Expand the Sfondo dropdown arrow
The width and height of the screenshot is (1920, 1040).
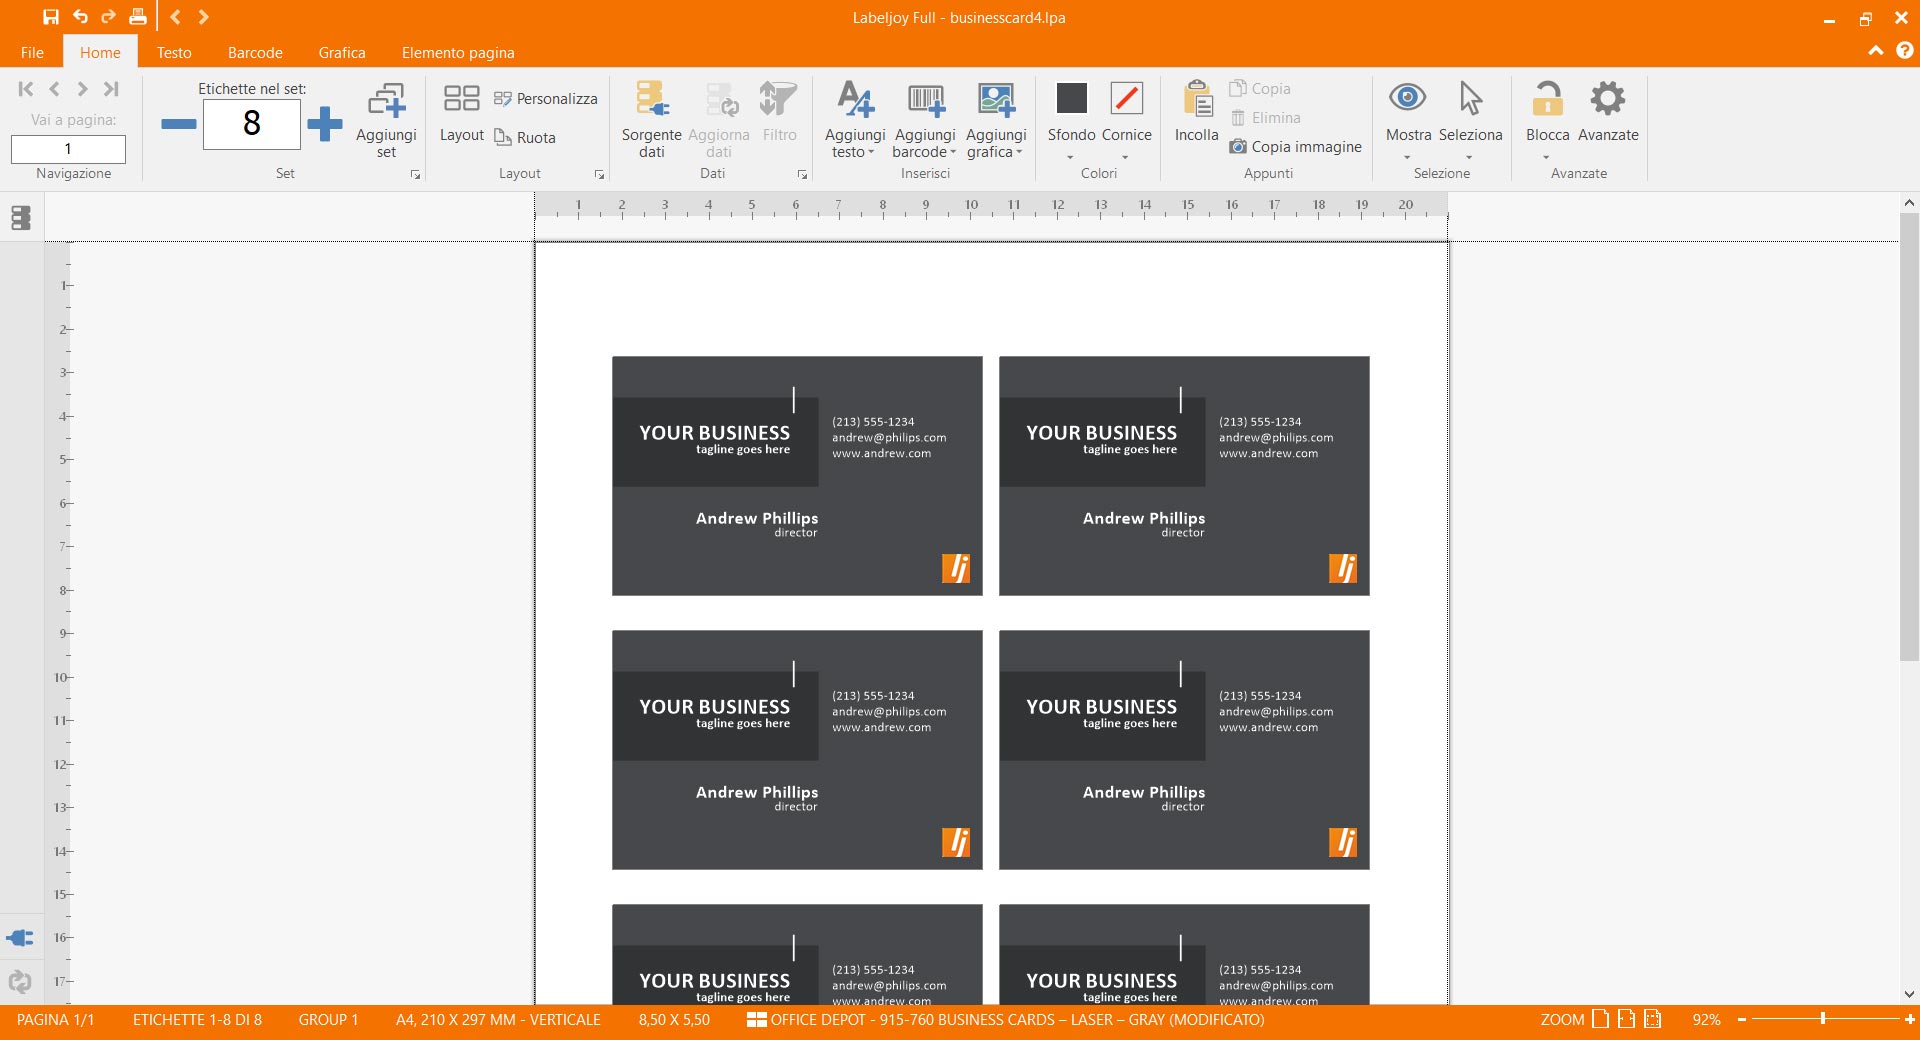1070,157
